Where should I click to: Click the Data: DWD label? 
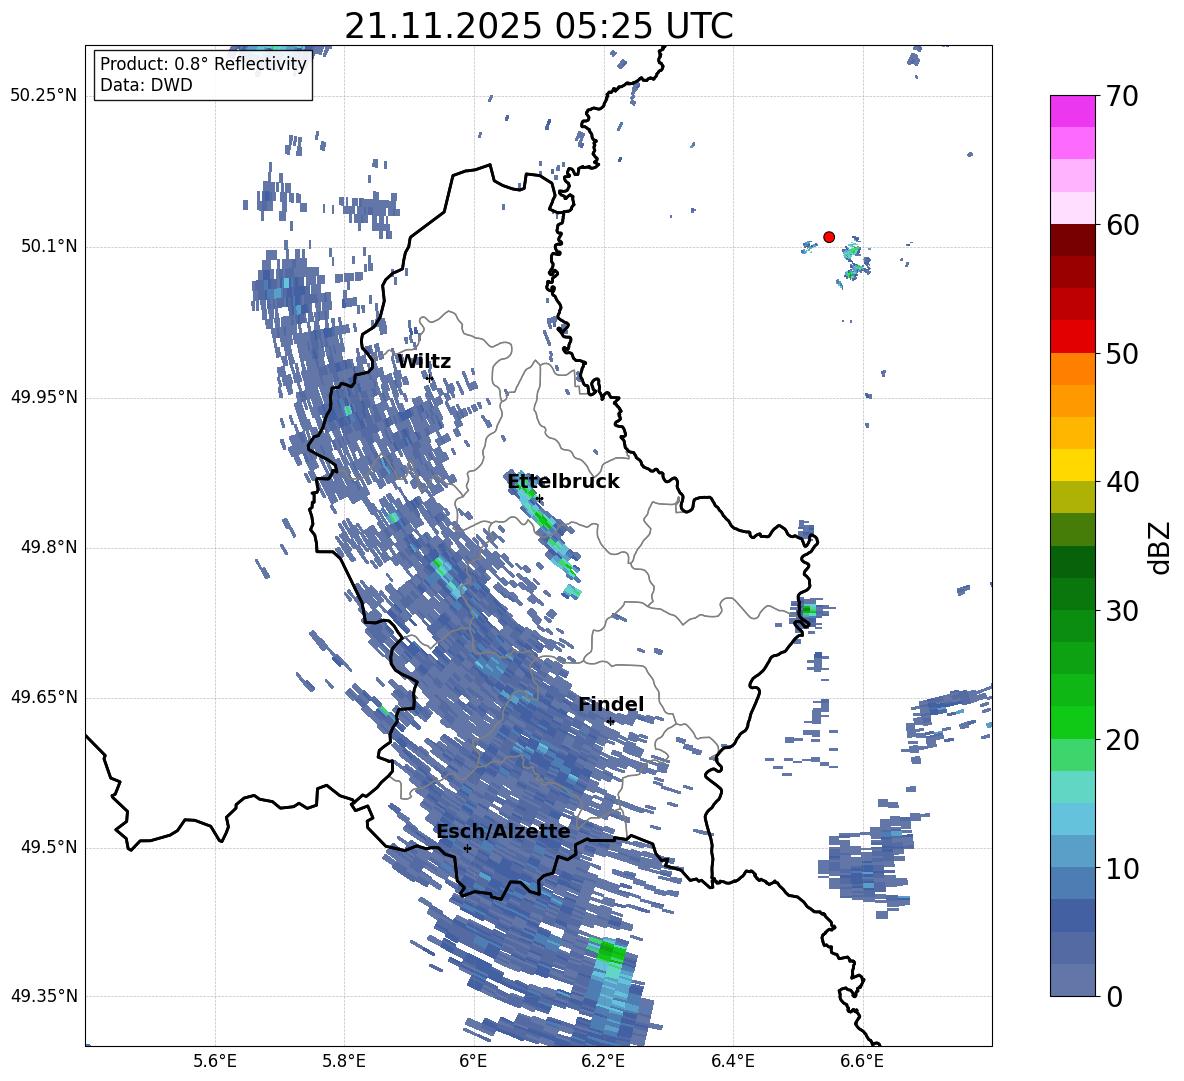click(146, 85)
